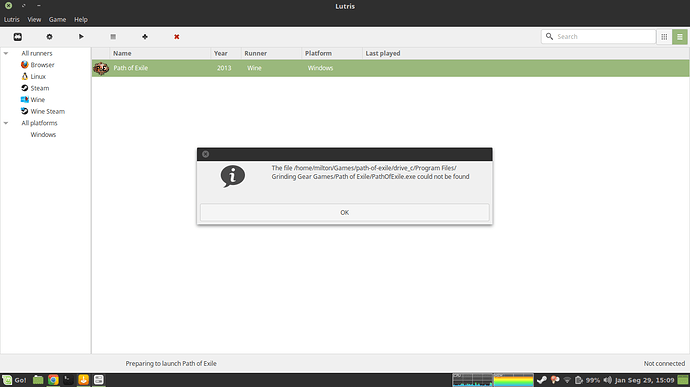
Task: Open the file manager from the taskbar
Action: (38, 380)
